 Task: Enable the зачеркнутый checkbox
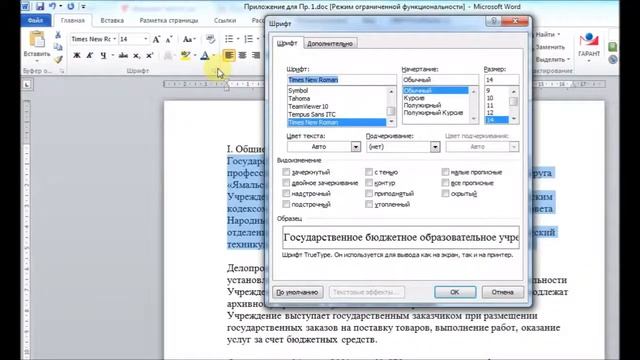pyautogui.click(x=286, y=172)
